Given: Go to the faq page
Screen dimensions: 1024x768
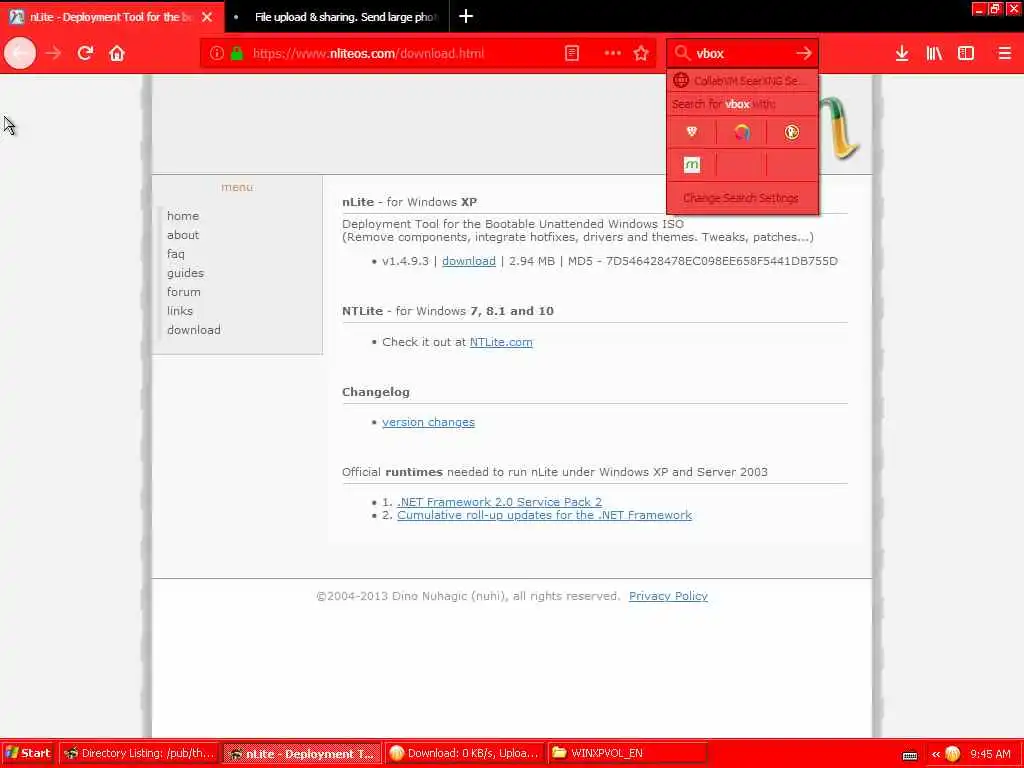Looking at the screenshot, I should (176, 254).
